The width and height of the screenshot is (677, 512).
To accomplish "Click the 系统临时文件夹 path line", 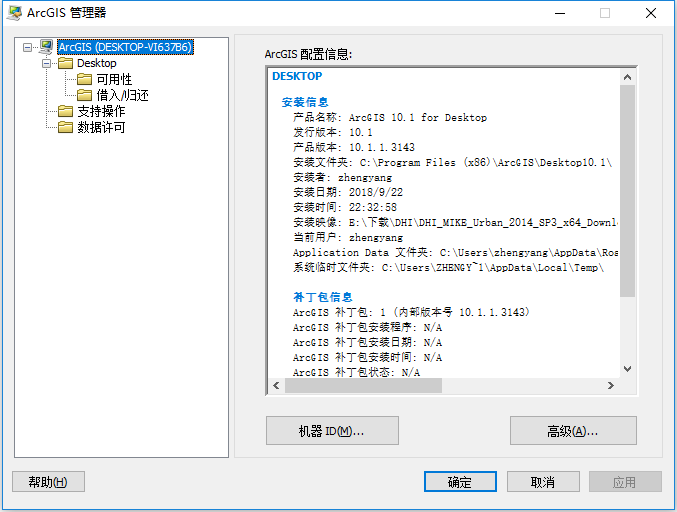I will click(449, 267).
